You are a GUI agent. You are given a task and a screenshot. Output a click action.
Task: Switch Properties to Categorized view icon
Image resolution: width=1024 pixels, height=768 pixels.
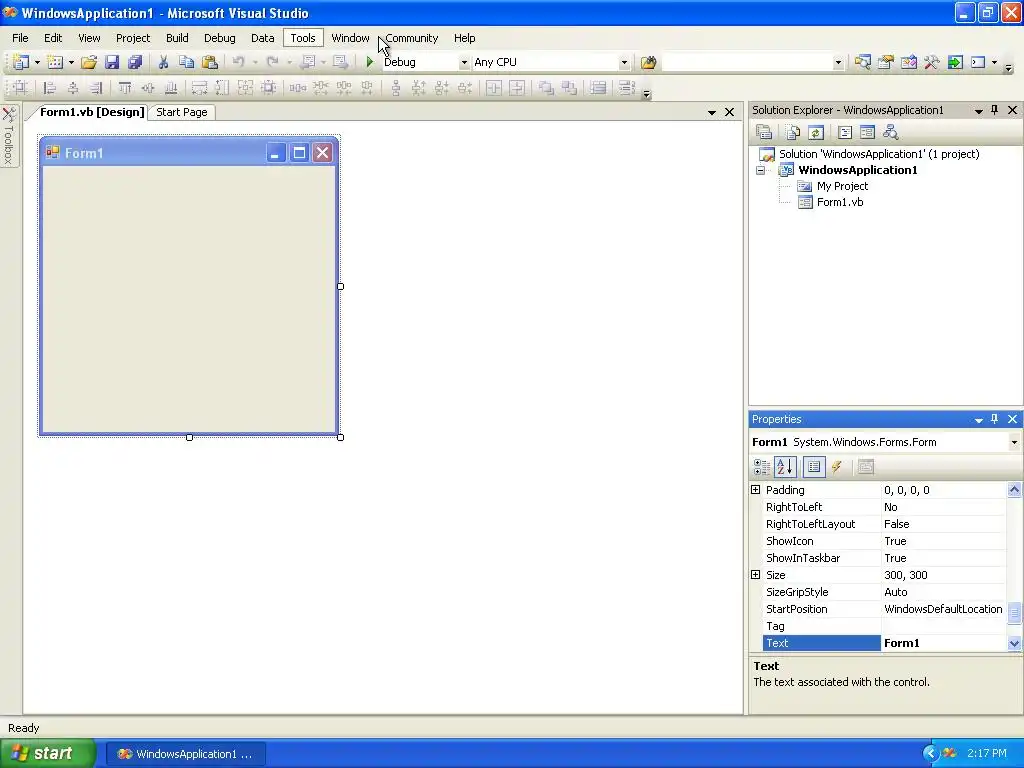coord(761,467)
